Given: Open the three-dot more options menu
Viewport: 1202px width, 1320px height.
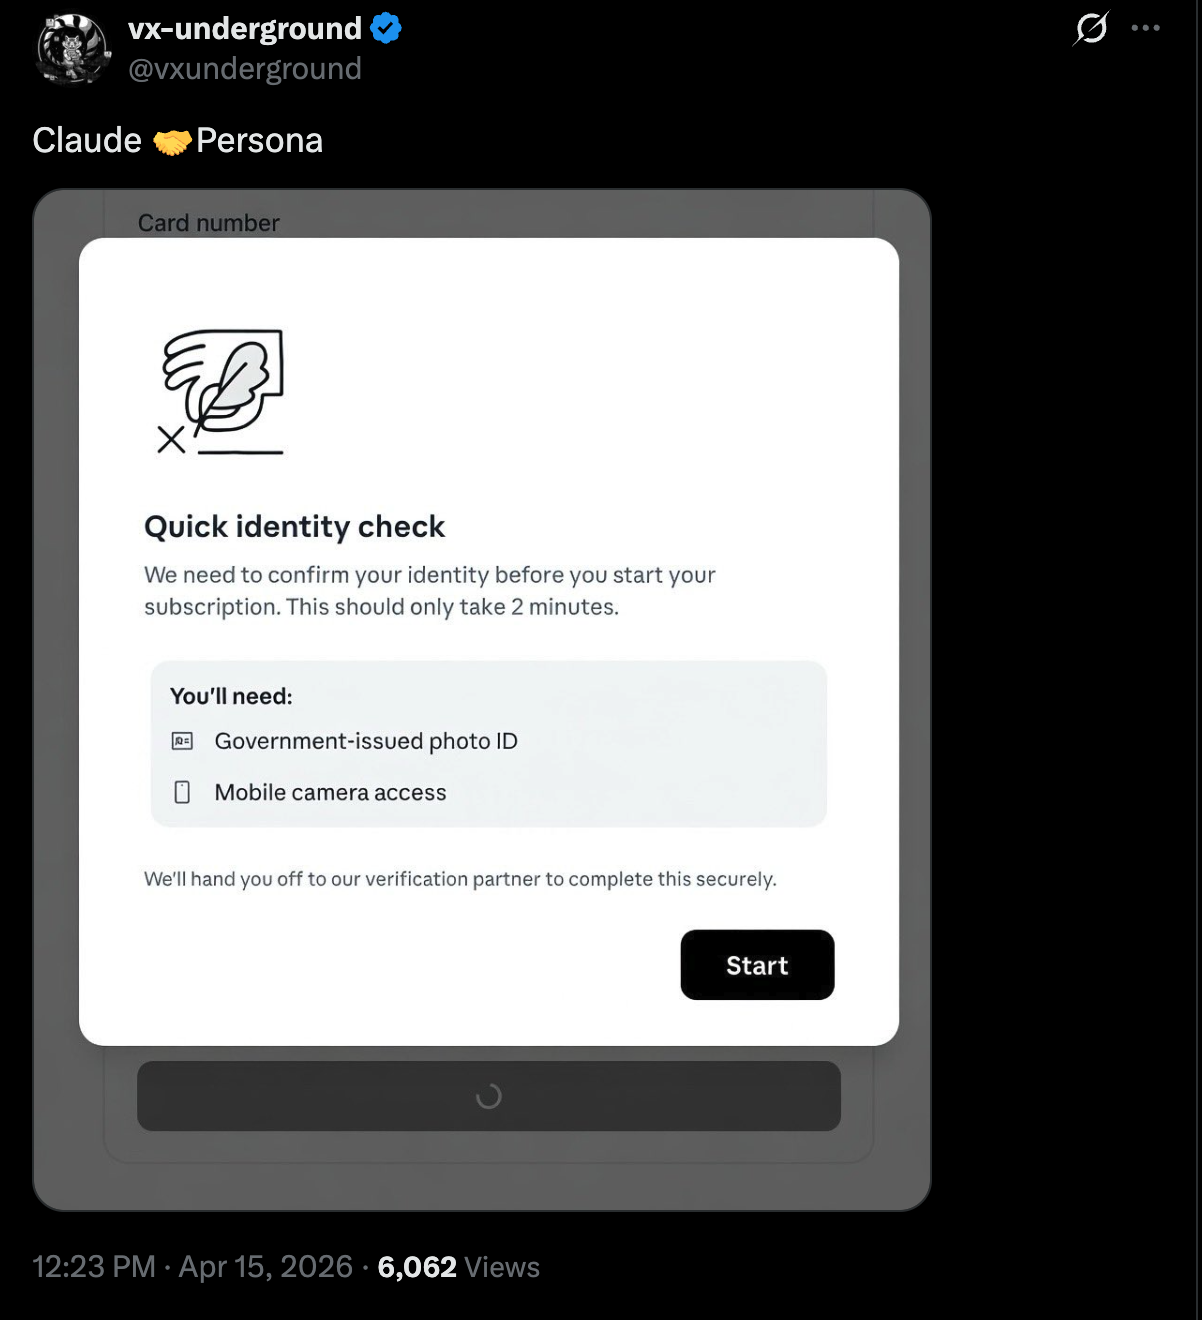Looking at the screenshot, I should 1145,28.
